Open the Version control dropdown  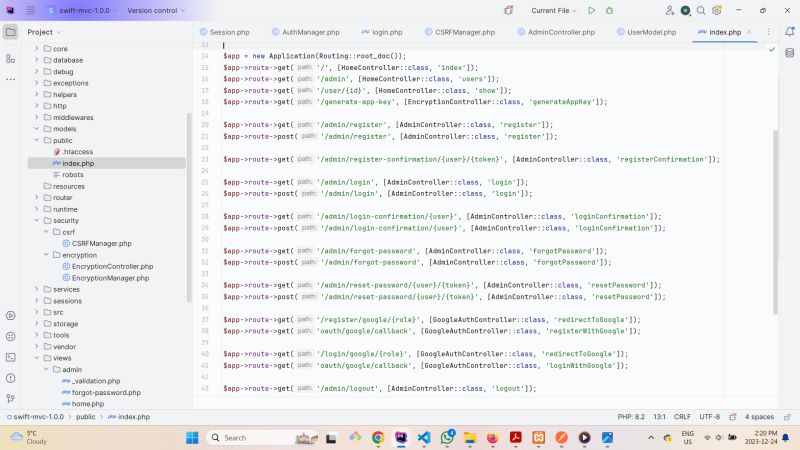pos(156,10)
